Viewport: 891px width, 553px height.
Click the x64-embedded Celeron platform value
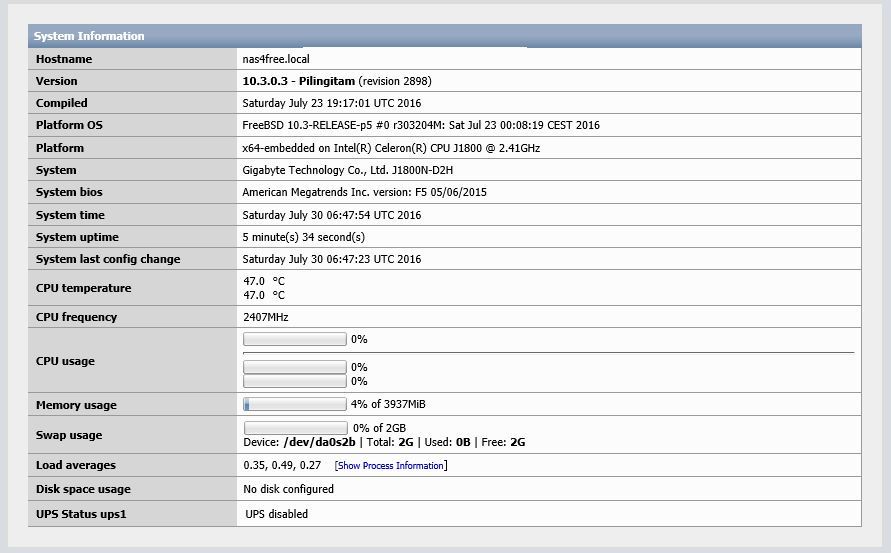[391, 148]
